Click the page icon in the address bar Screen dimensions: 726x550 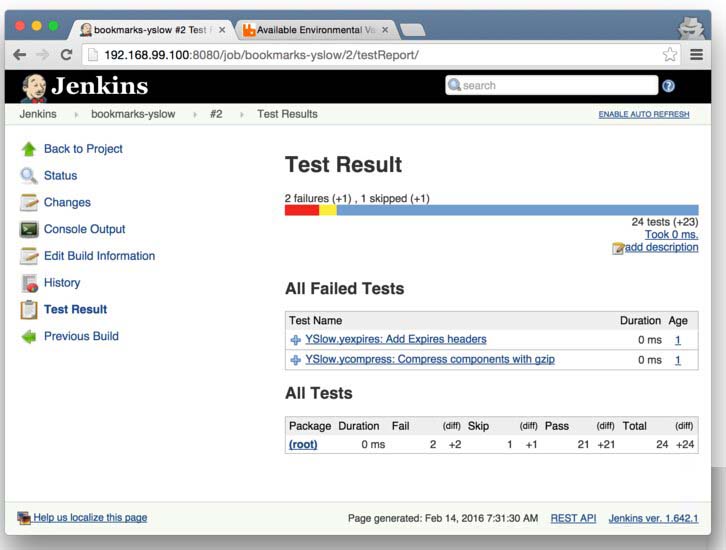(93, 55)
